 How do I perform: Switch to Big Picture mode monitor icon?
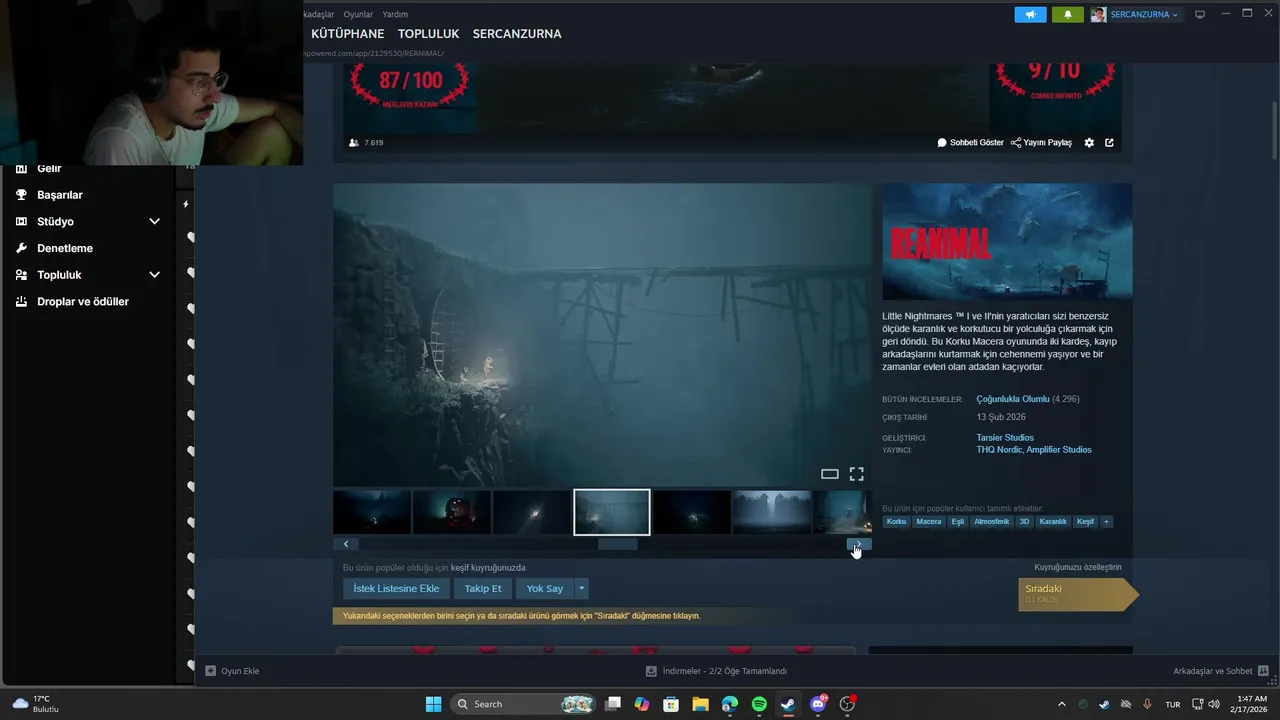(1200, 14)
